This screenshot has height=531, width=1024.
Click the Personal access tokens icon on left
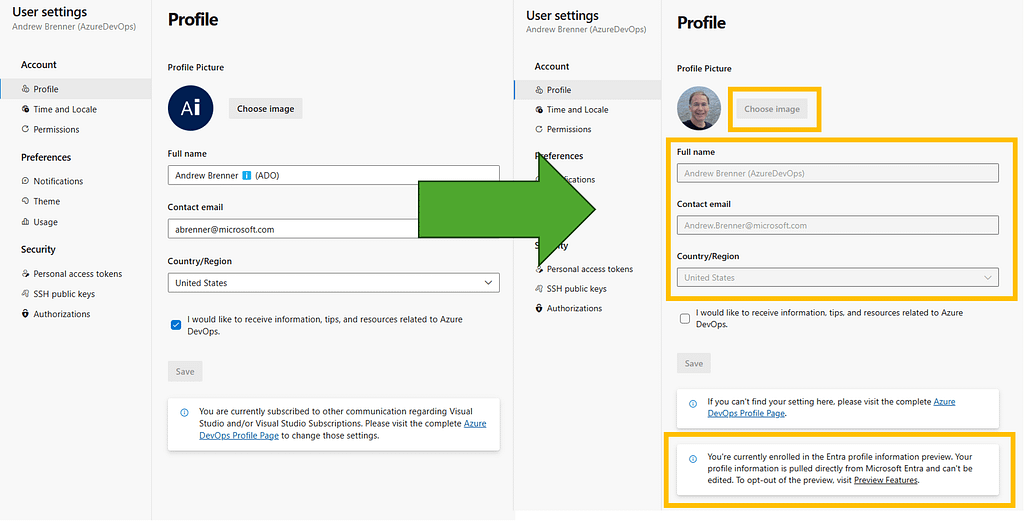(25, 274)
